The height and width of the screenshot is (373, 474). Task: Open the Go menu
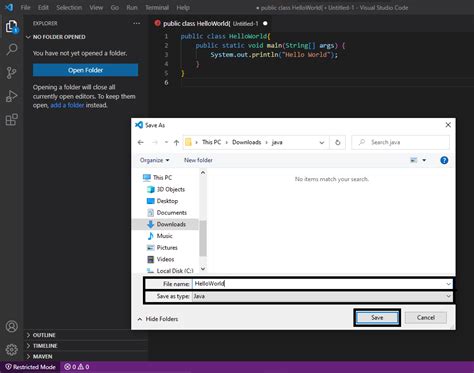(115, 7)
